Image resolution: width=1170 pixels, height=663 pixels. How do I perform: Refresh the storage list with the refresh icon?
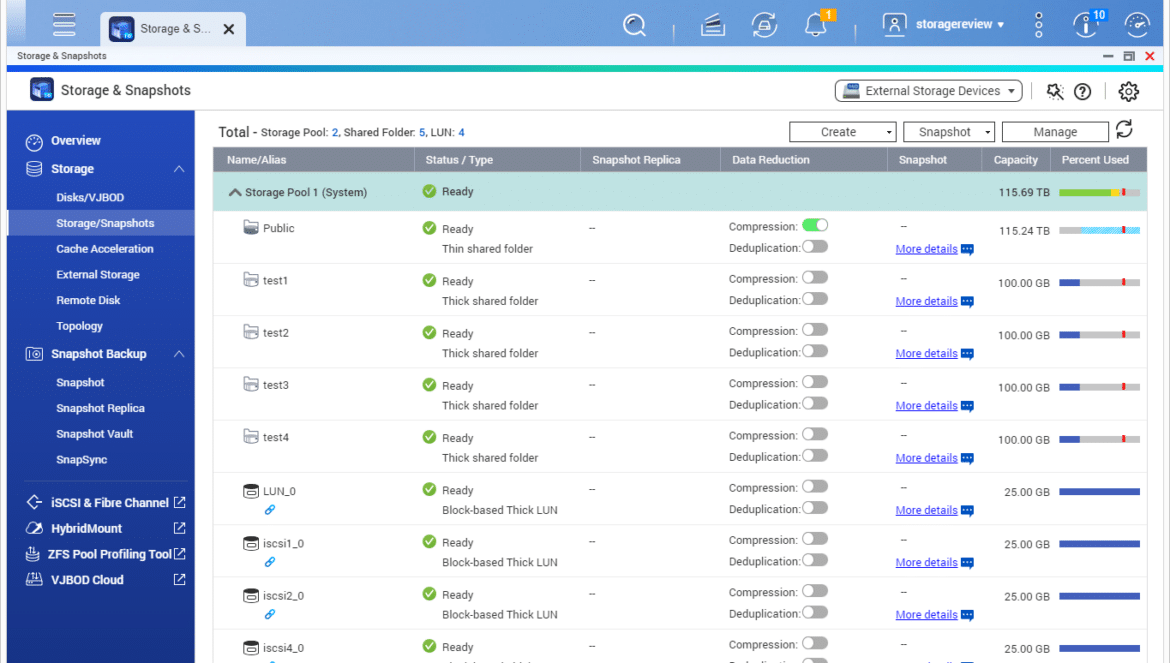(x=1124, y=130)
